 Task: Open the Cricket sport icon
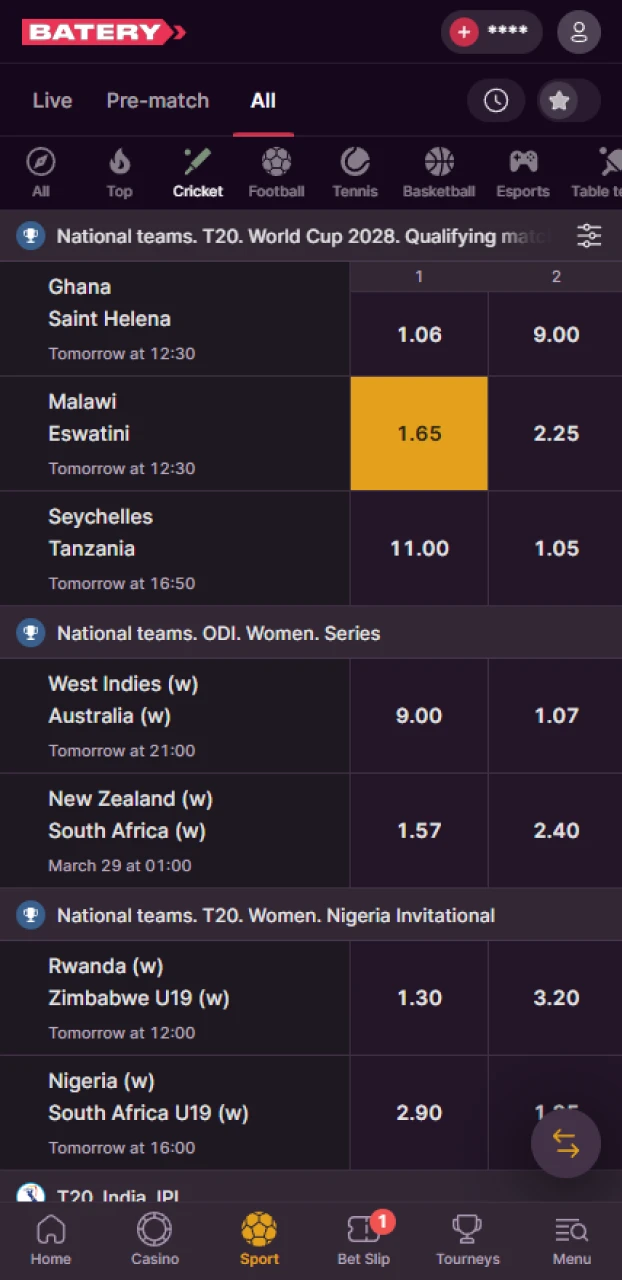(x=197, y=165)
